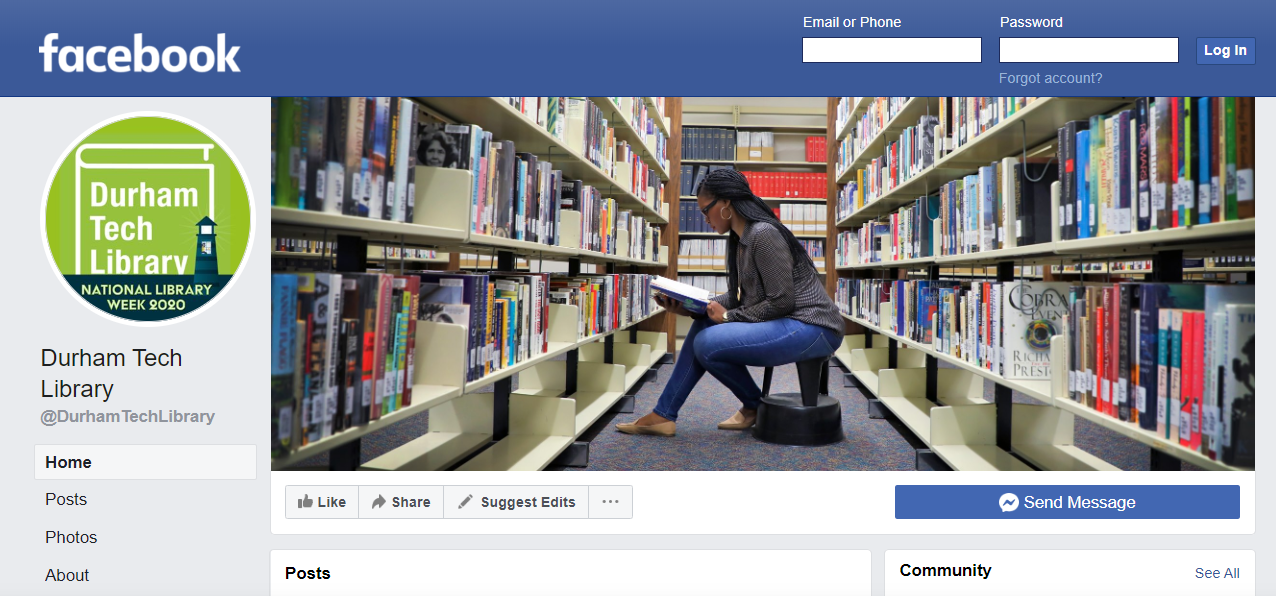Open the Forgot account? link

1051,78
